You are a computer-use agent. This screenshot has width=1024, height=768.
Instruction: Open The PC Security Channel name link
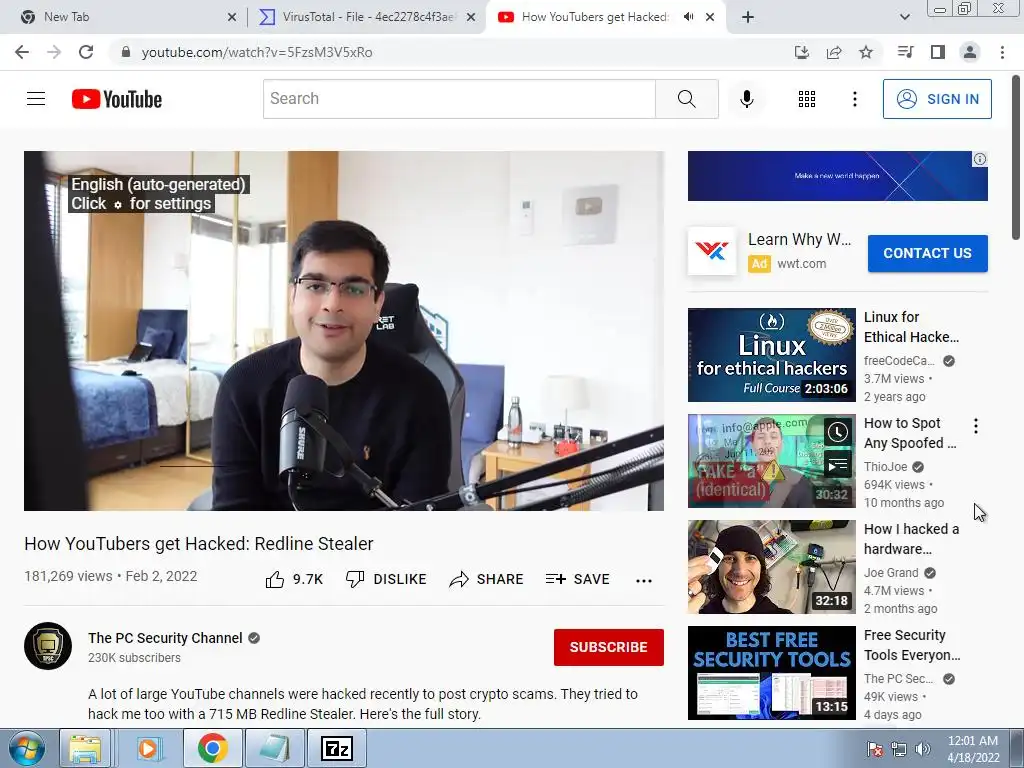point(165,638)
